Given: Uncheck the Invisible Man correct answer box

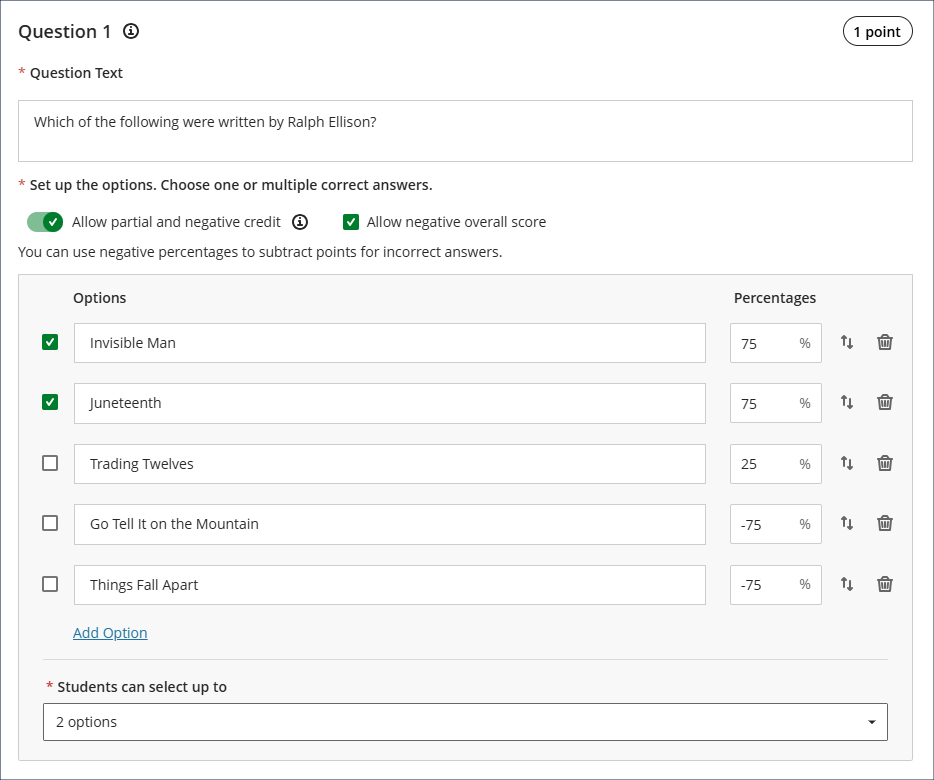Looking at the screenshot, I should [50, 342].
